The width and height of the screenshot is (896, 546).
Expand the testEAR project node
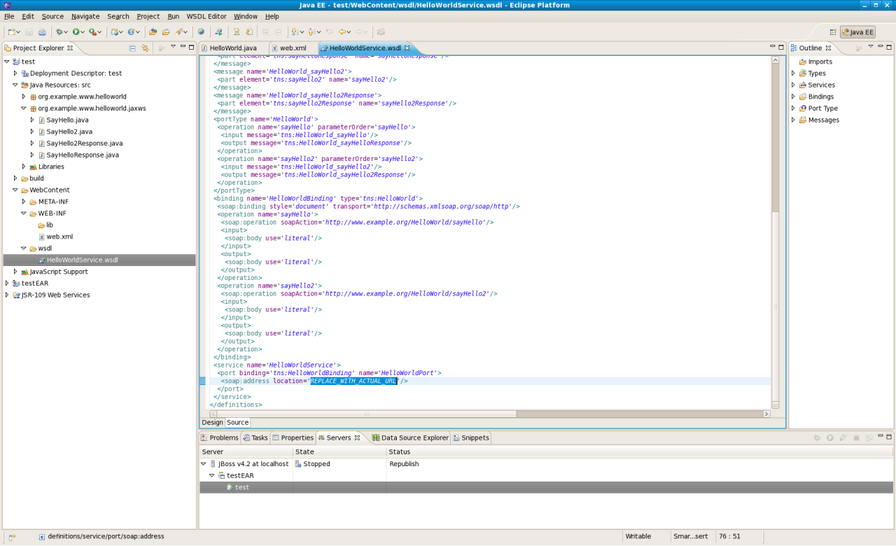[7, 283]
